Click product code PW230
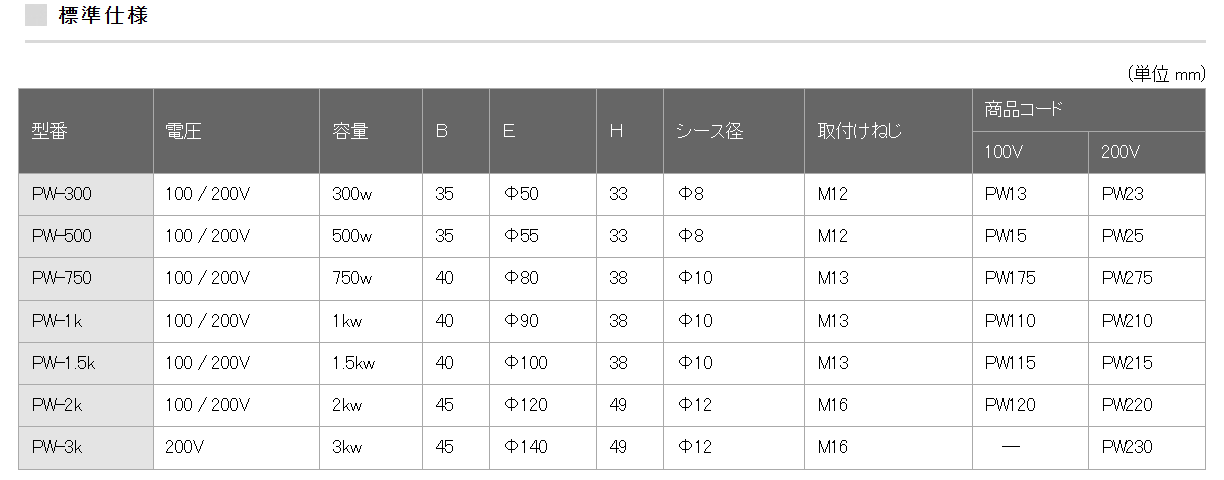Viewport: 1224px width, 480px height. click(1127, 447)
